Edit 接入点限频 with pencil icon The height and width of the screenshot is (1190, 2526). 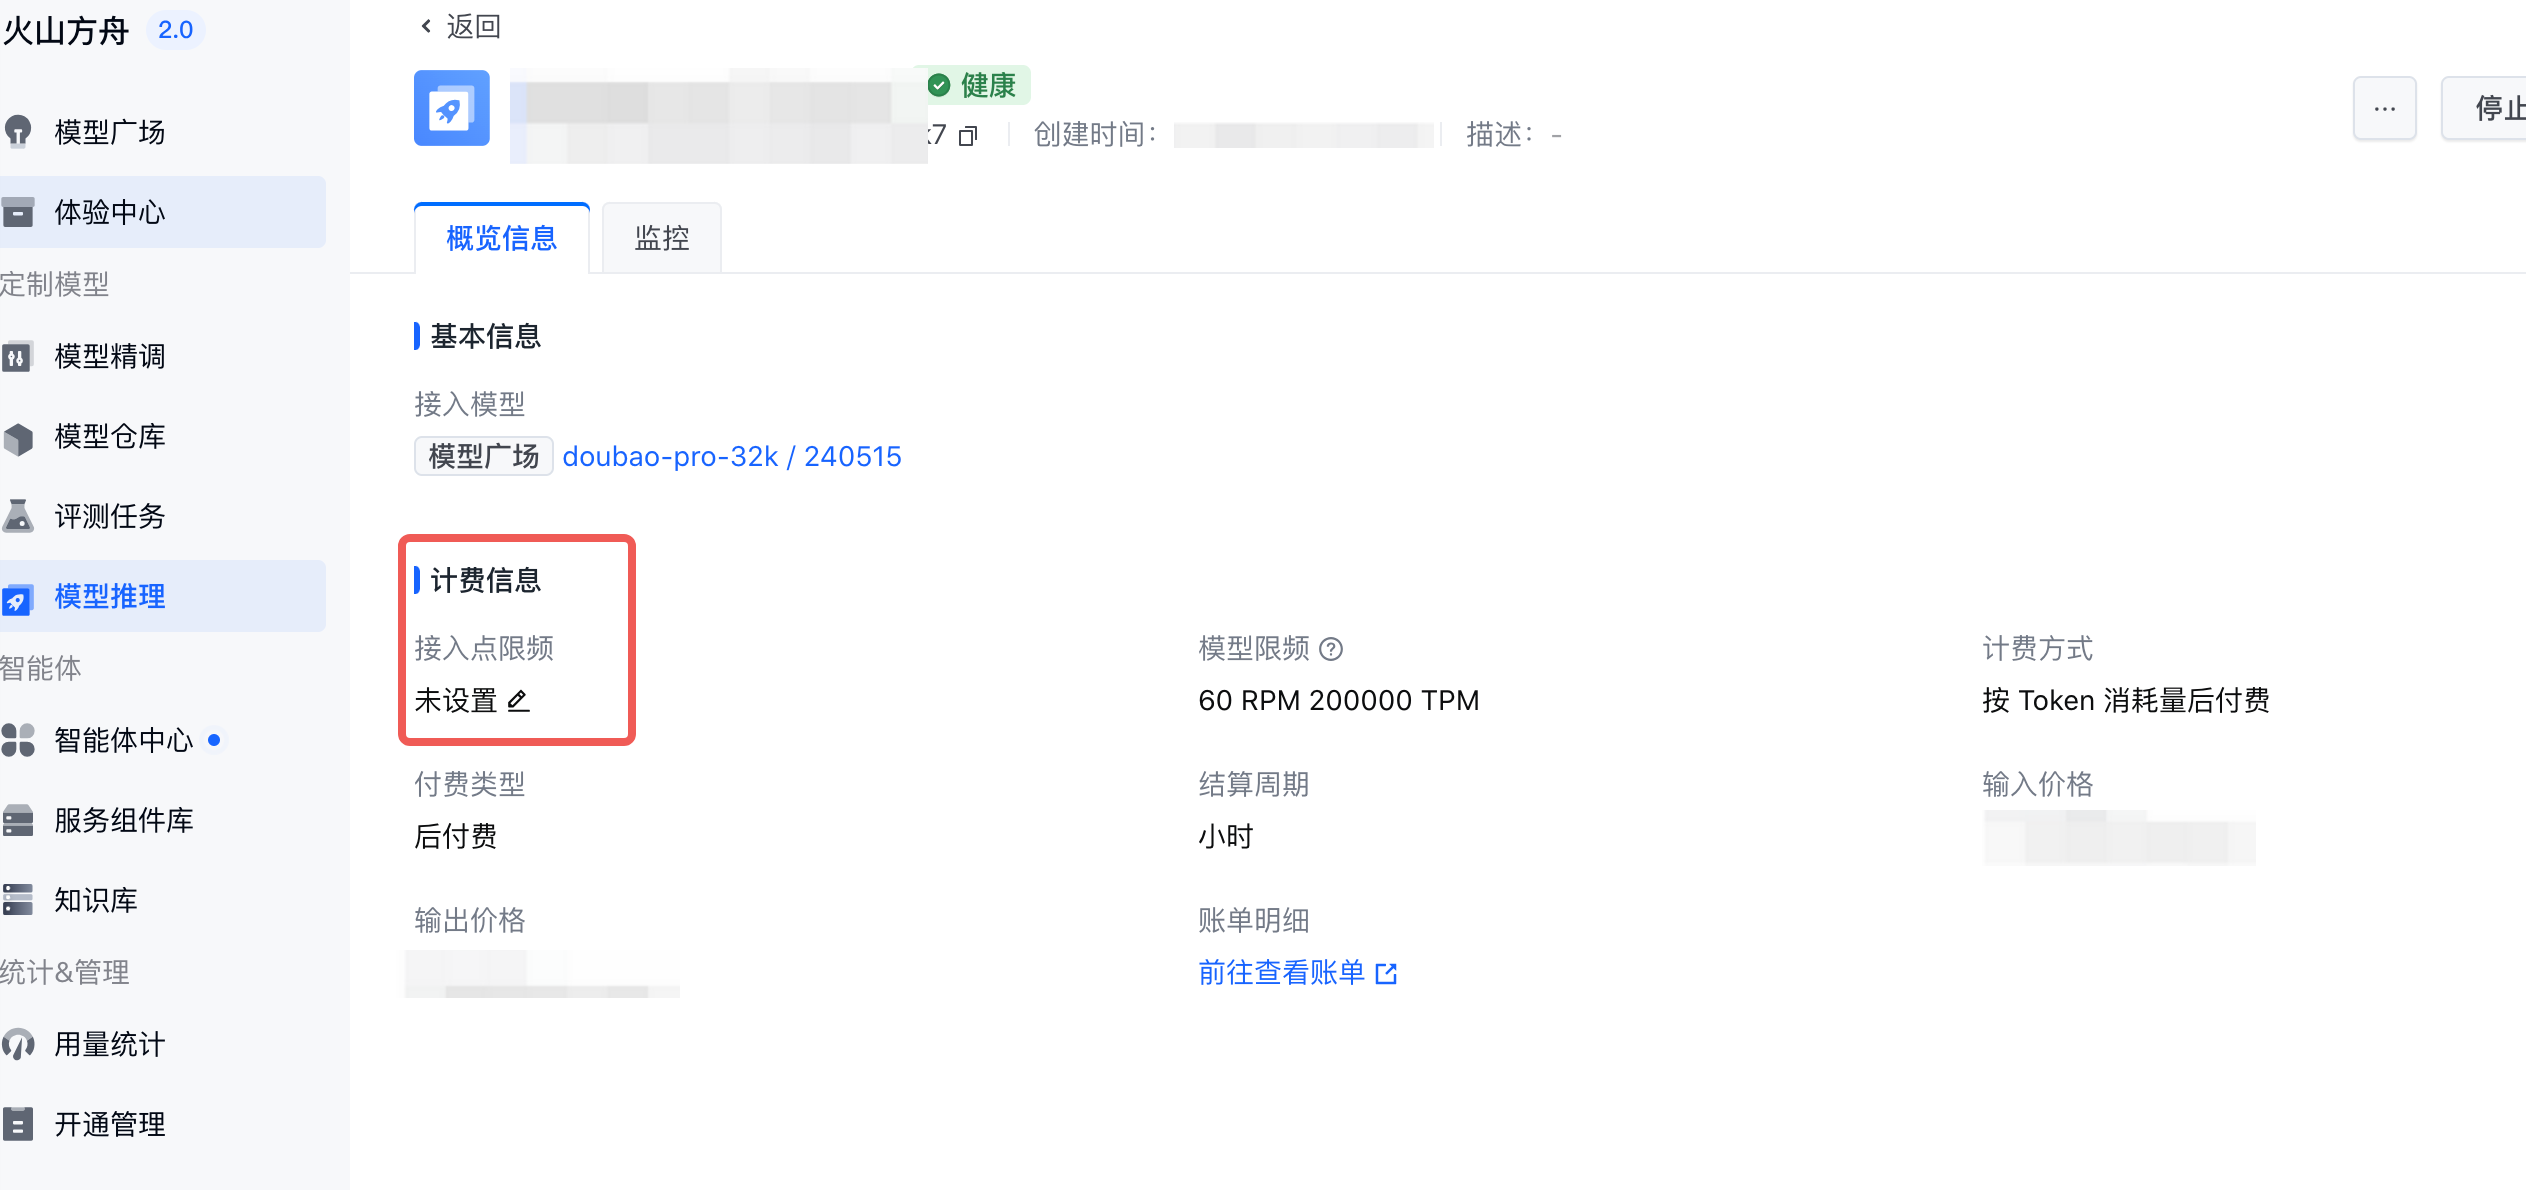518,701
